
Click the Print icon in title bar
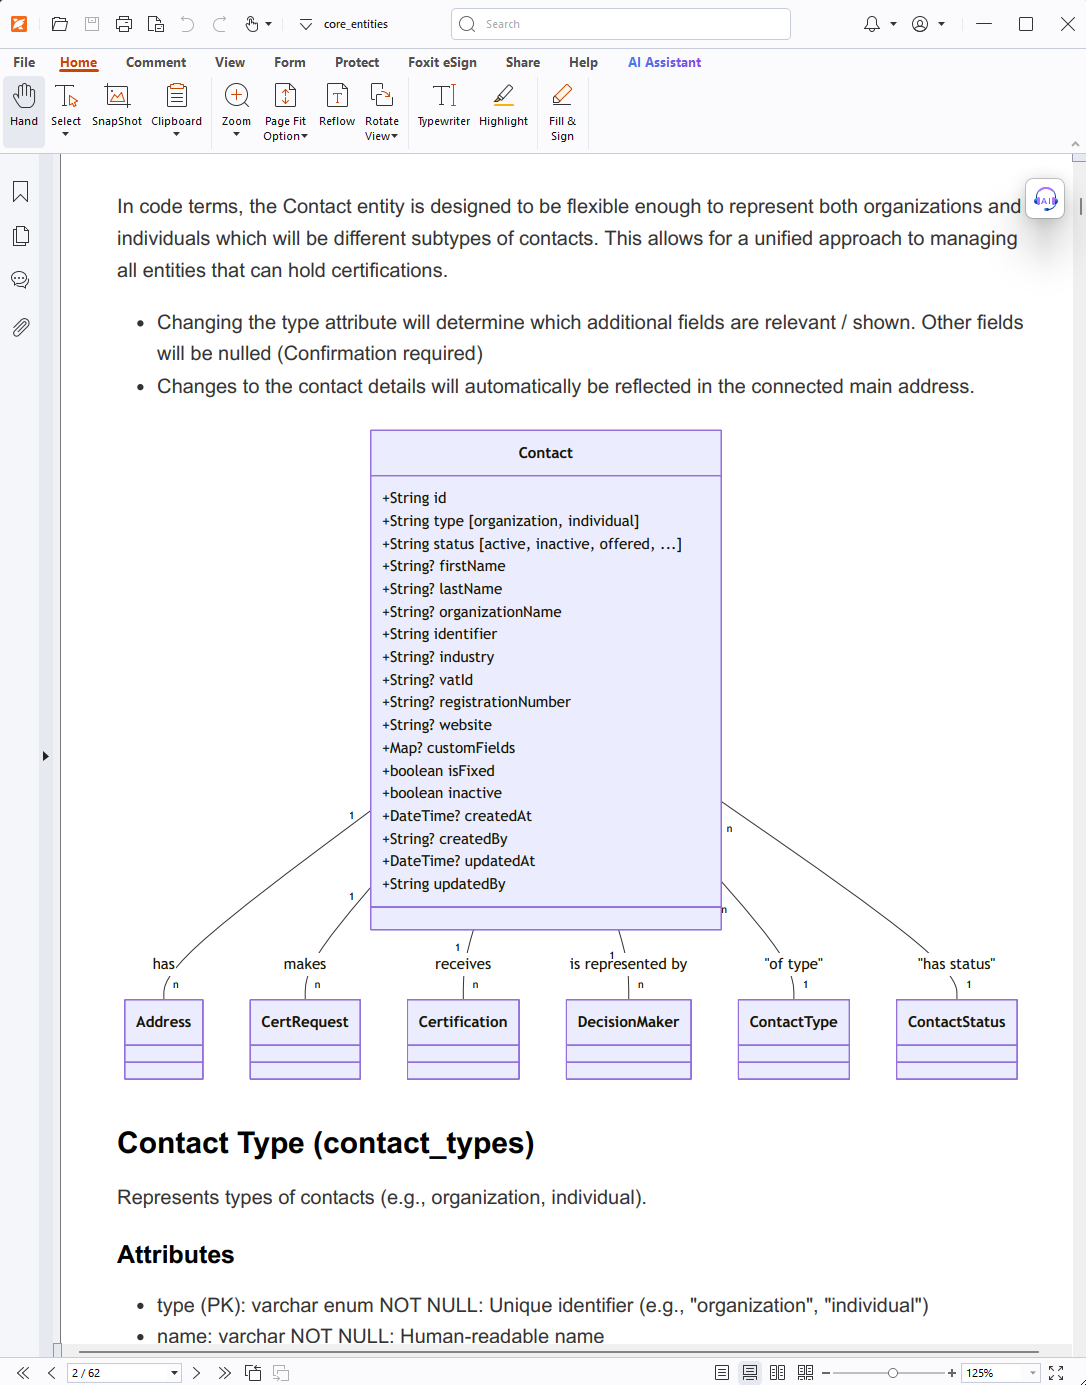point(124,24)
